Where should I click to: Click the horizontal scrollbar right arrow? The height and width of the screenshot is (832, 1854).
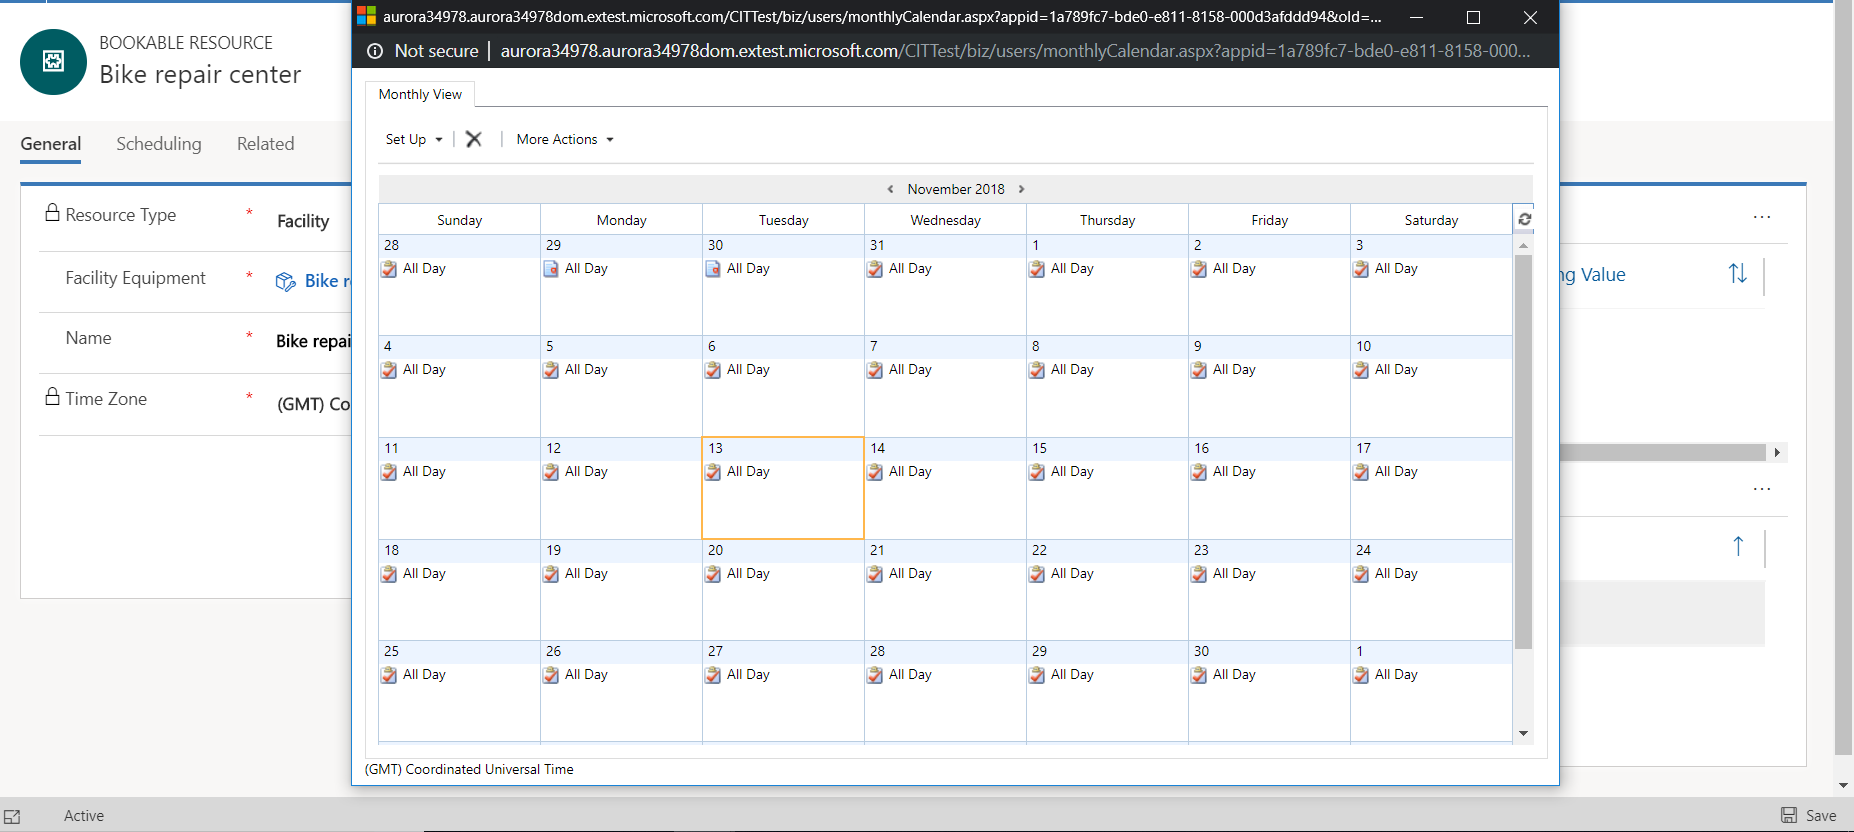(1776, 452)
